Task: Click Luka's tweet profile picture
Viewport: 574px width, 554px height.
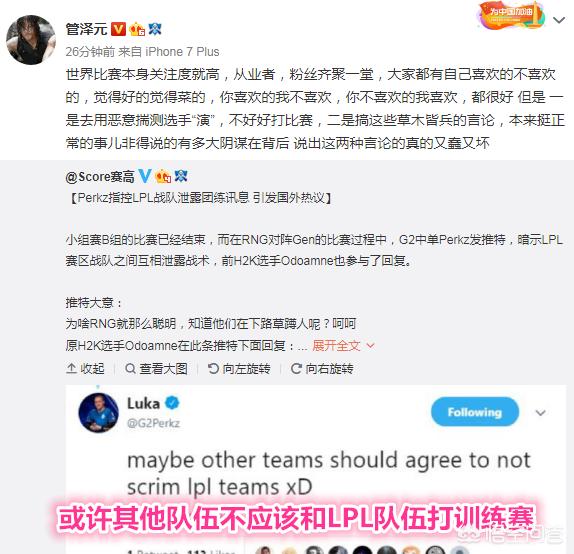Action: tap(98, 413)
